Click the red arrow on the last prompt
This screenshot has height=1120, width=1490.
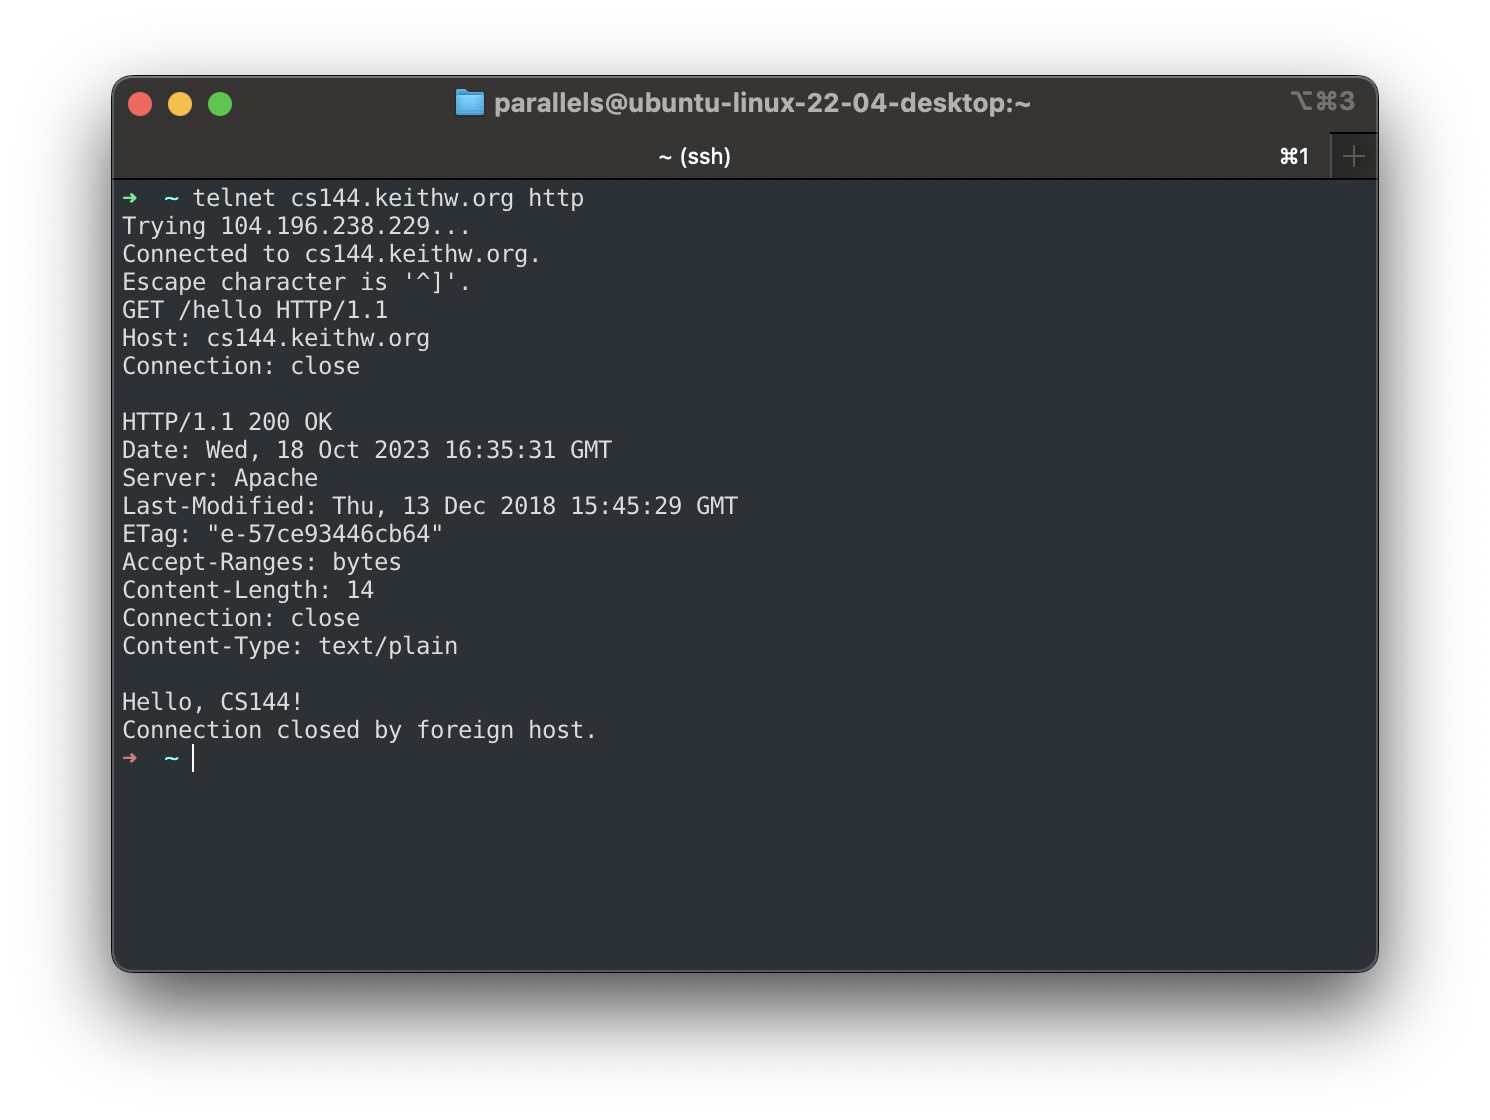[131, 758]
